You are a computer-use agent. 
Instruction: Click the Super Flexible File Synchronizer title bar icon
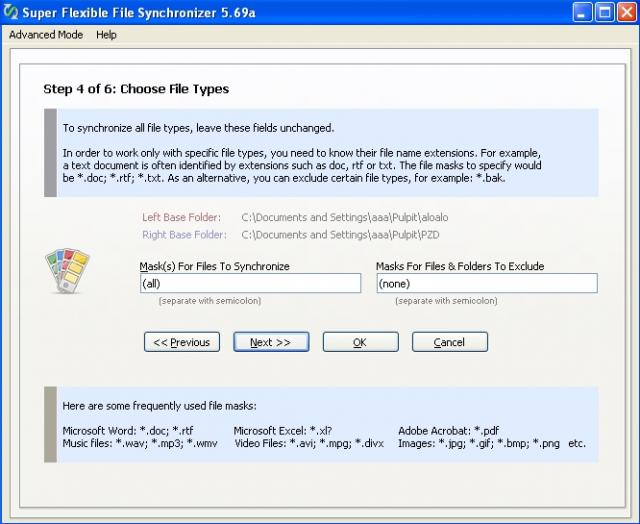tap(11, 12)
